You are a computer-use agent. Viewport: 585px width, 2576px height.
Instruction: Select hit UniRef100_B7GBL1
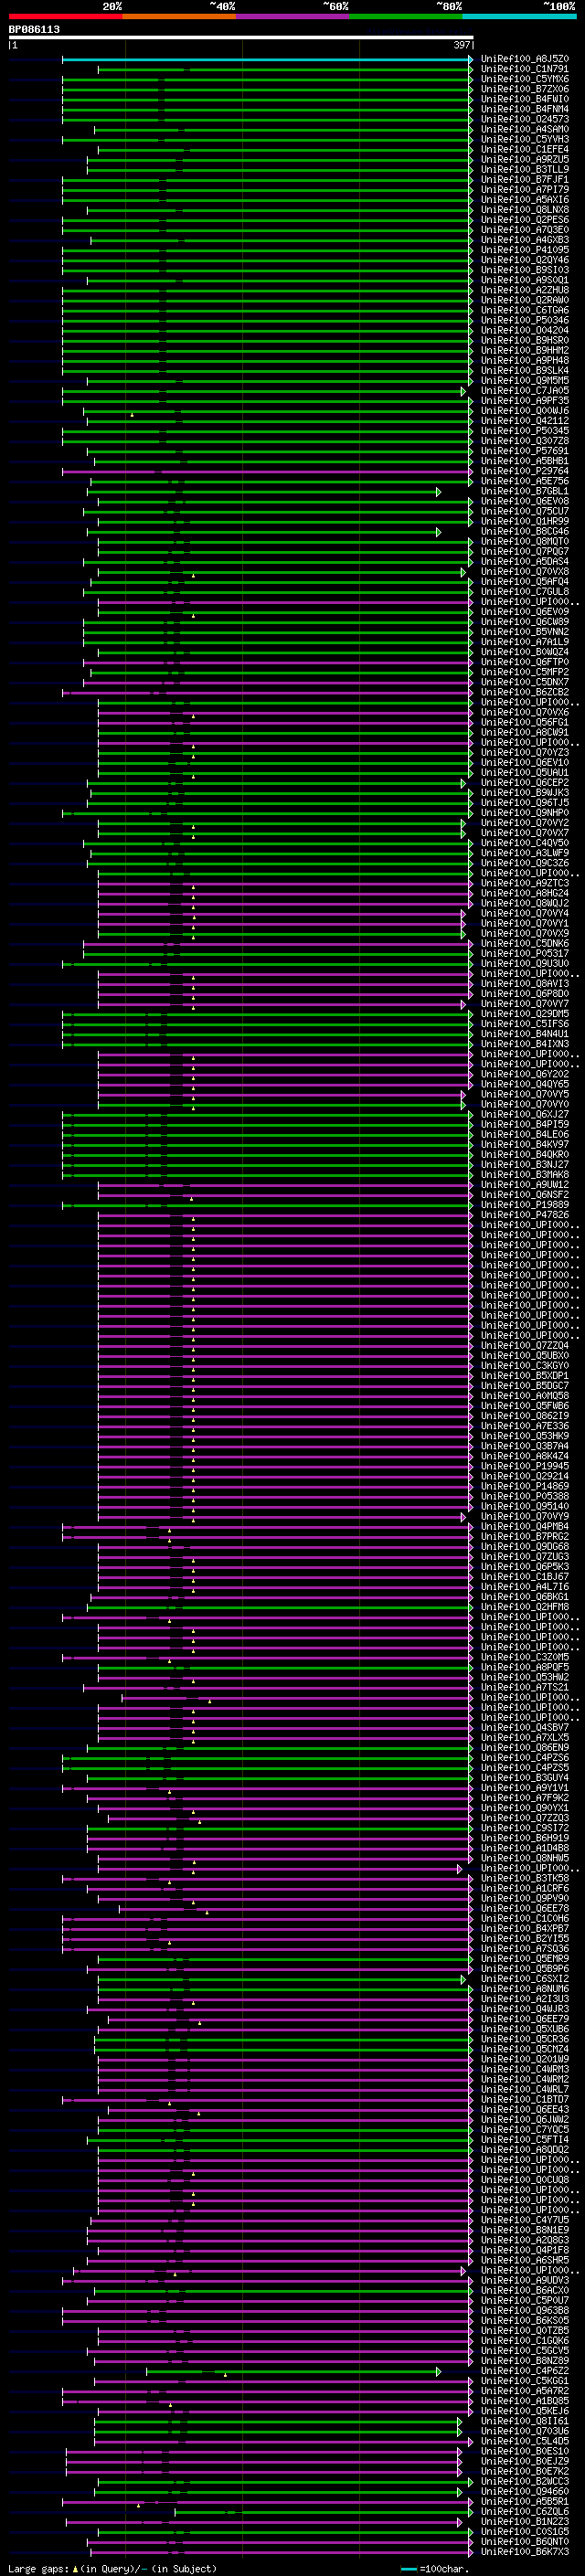[525, 491]
